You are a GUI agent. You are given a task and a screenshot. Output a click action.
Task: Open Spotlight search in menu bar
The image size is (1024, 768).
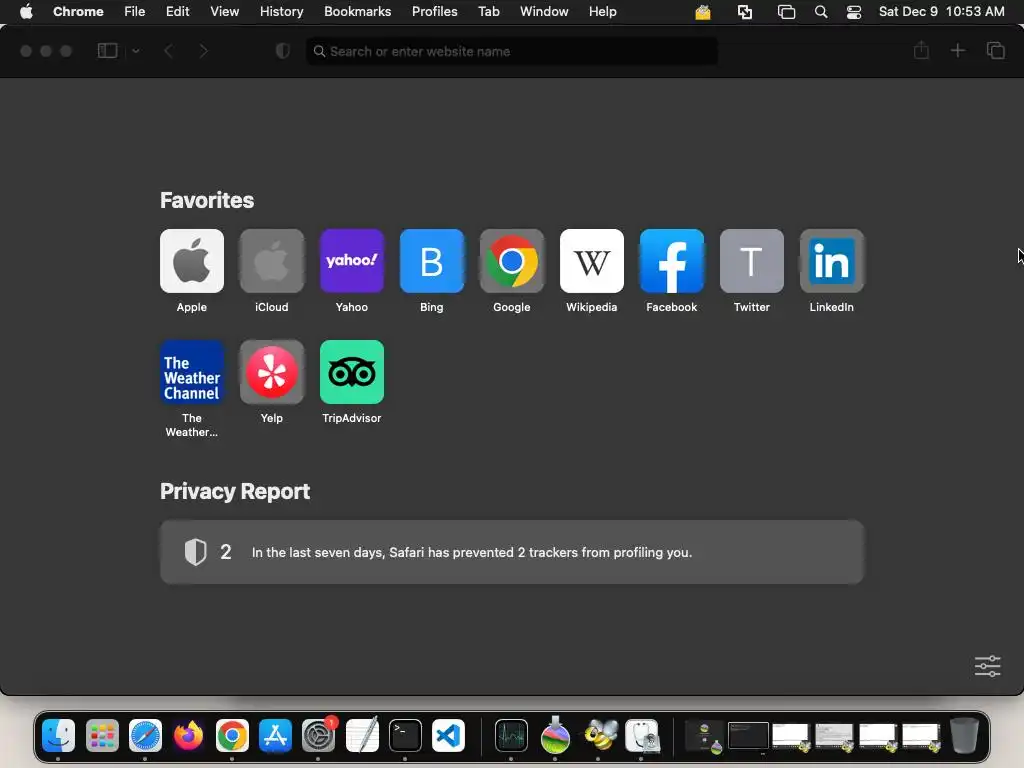click(821, 12)
